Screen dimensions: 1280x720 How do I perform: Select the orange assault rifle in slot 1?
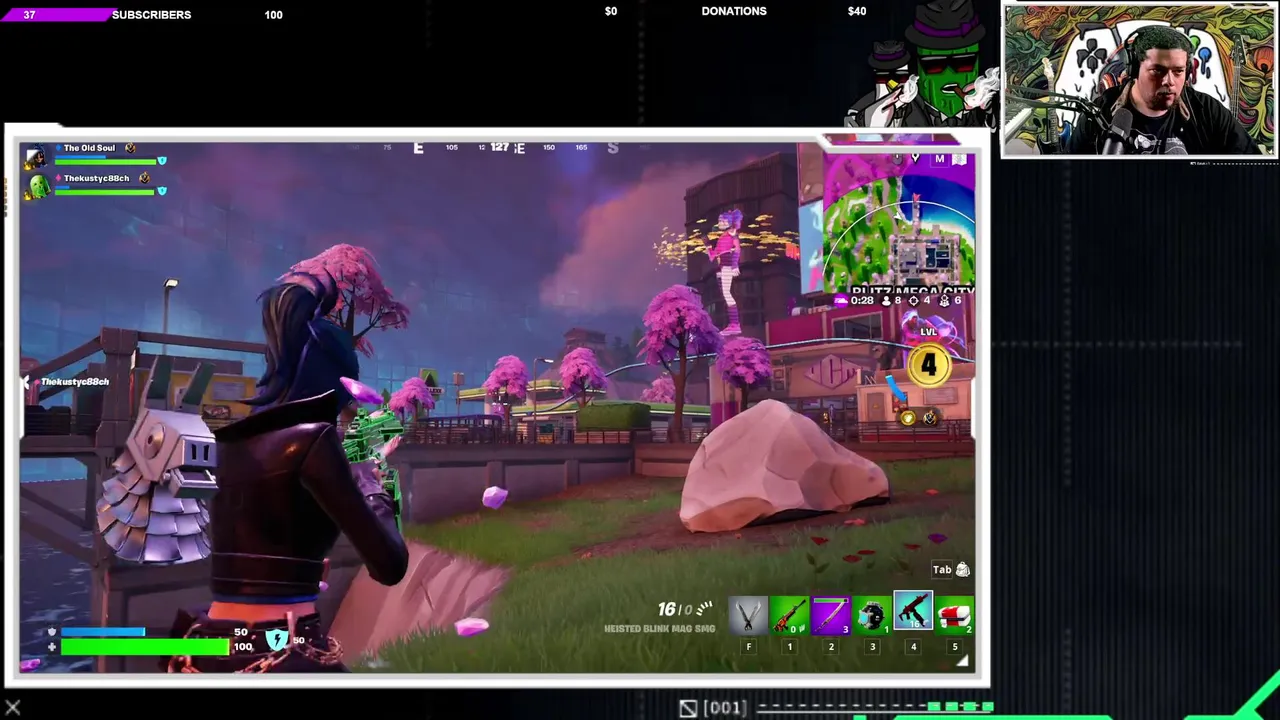tap(789, 614)
